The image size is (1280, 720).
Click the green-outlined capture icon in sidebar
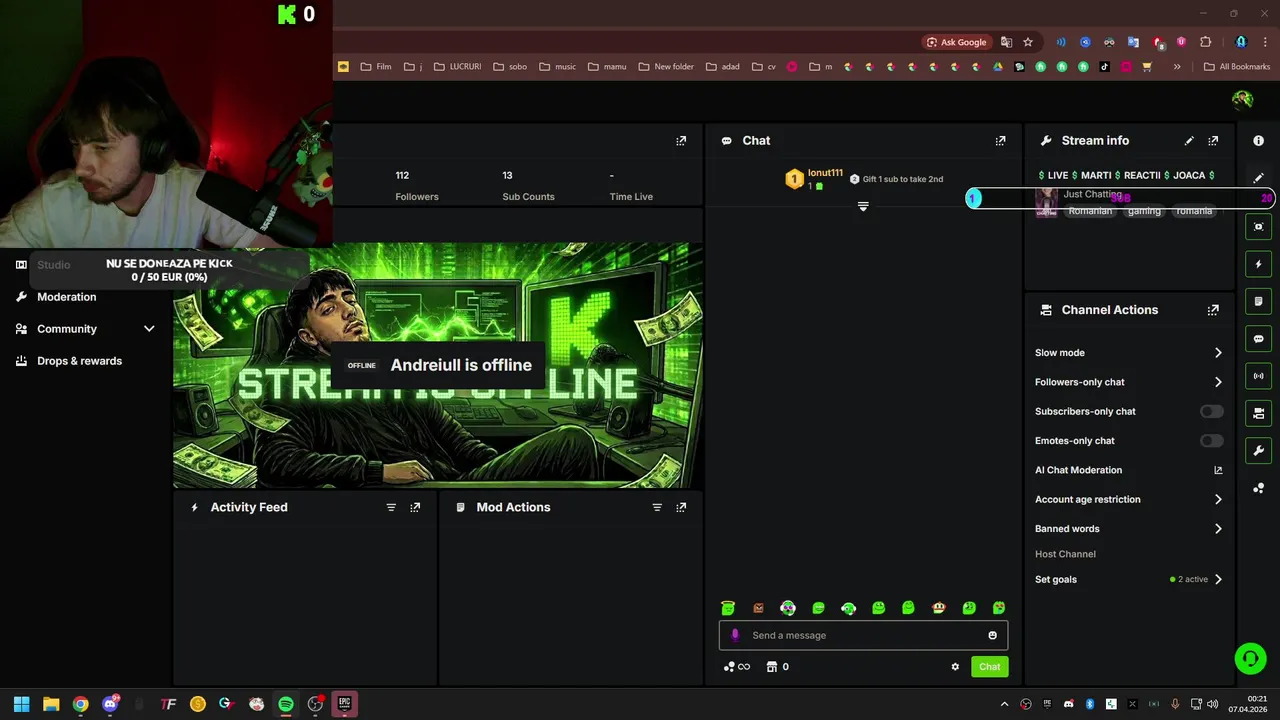1258,227
